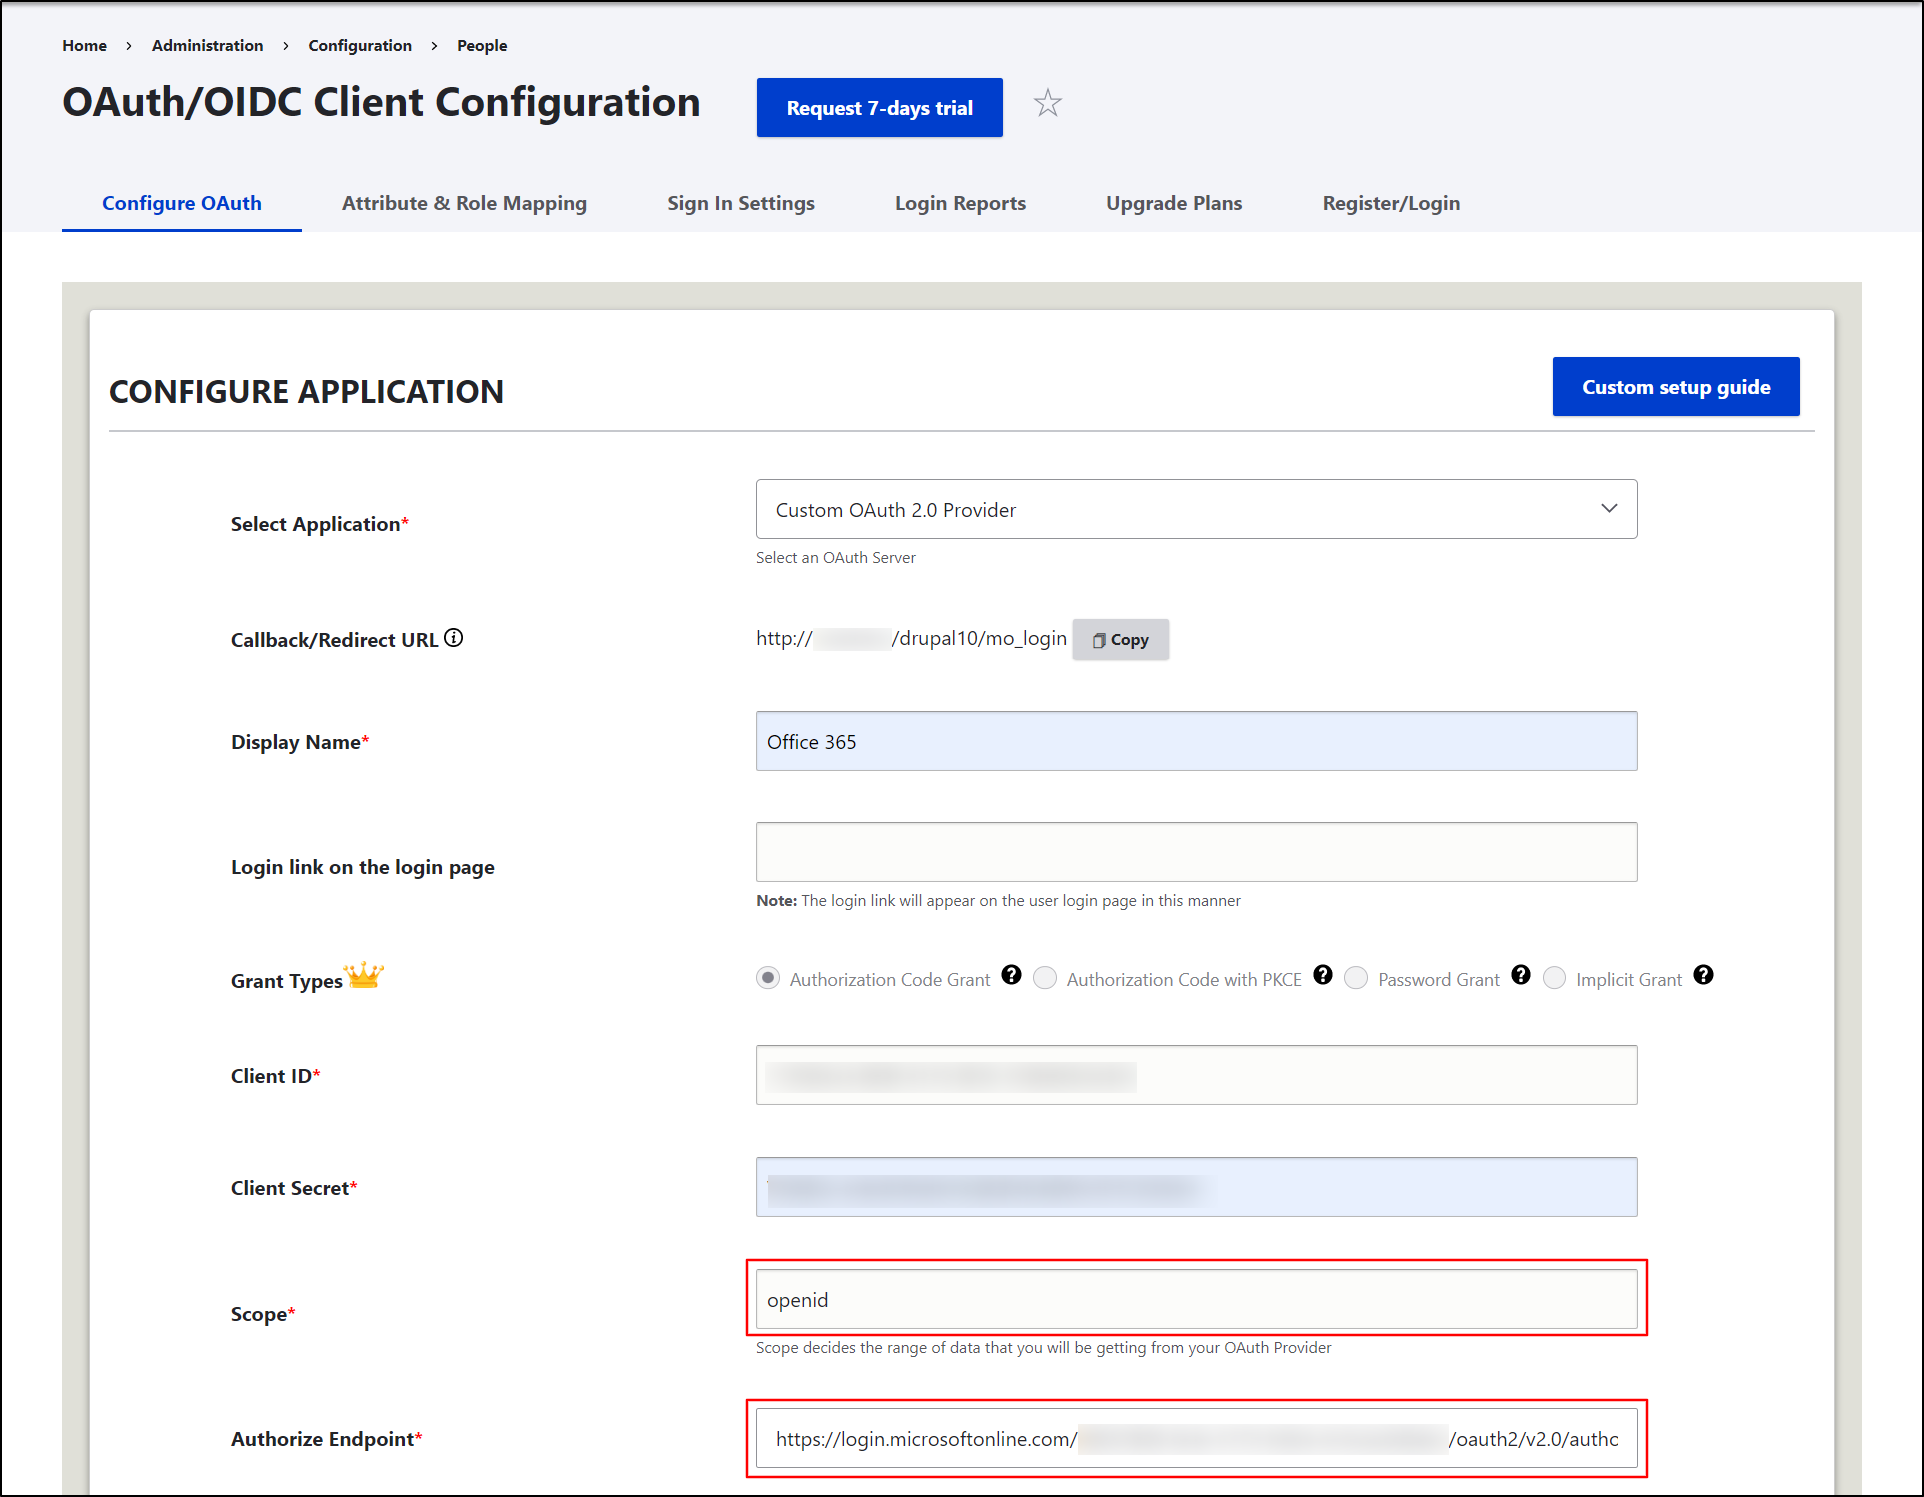Viewport: 1924px width, 1497px height.
Task: Open Administration breadcrumb link
Action: [x=207, y=45]
